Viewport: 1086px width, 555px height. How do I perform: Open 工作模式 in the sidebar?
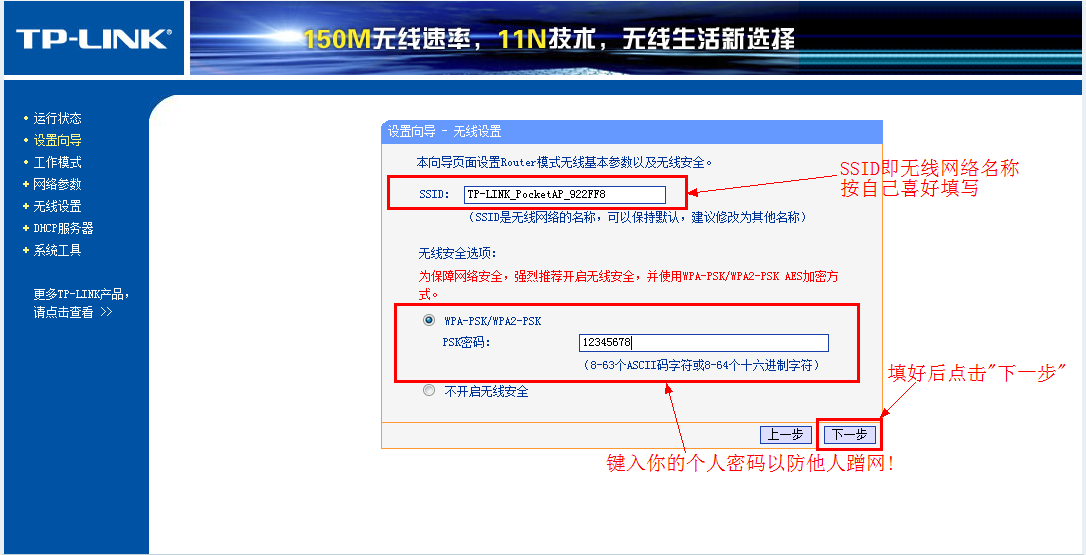tap(57, 163)
